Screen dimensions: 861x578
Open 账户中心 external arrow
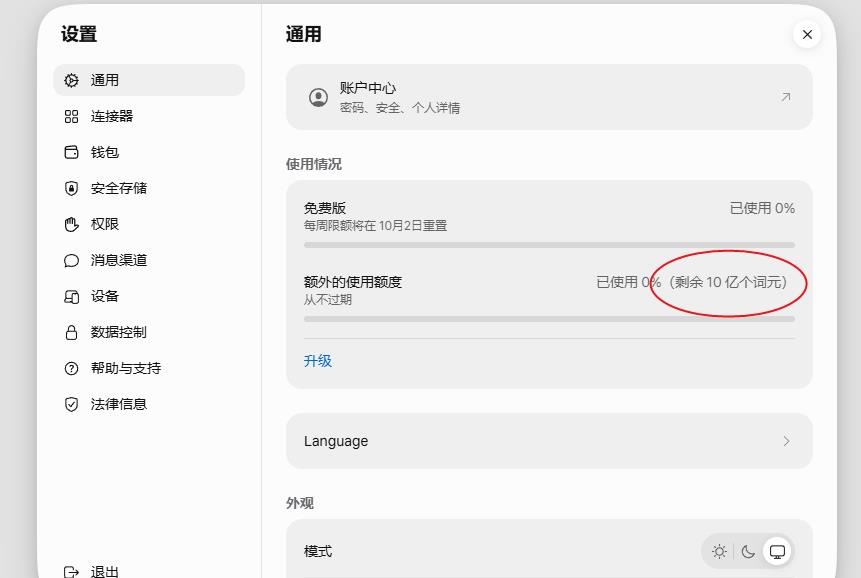(786, 97)
